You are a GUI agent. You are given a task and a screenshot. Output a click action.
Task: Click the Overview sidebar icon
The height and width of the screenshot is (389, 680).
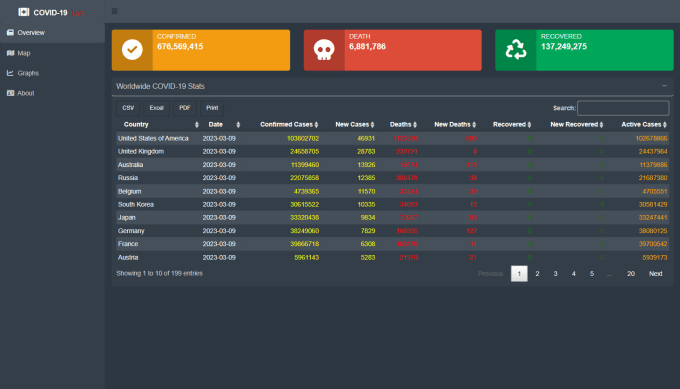coord(10,33)
